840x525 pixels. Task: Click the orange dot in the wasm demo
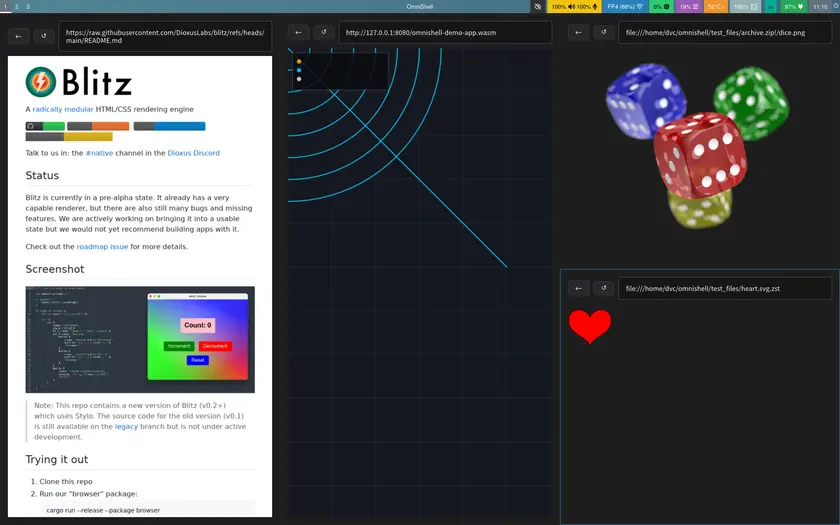[299, 62]
